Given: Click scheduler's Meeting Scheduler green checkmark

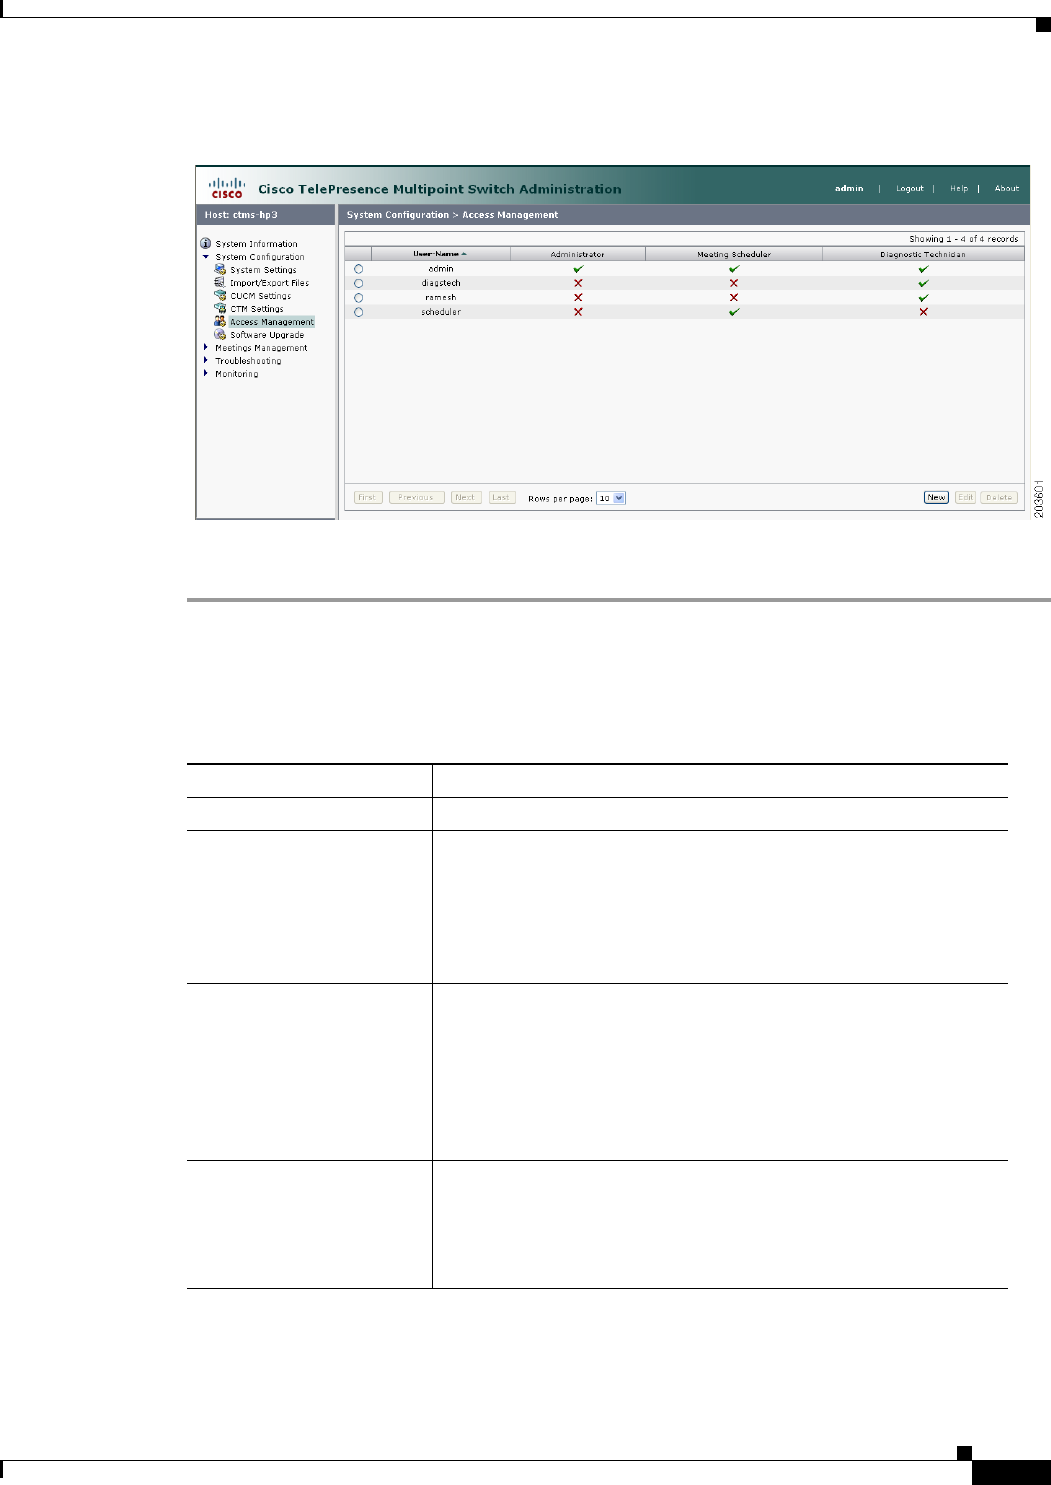Looking at the screenshot, I should tap(734, 312).
